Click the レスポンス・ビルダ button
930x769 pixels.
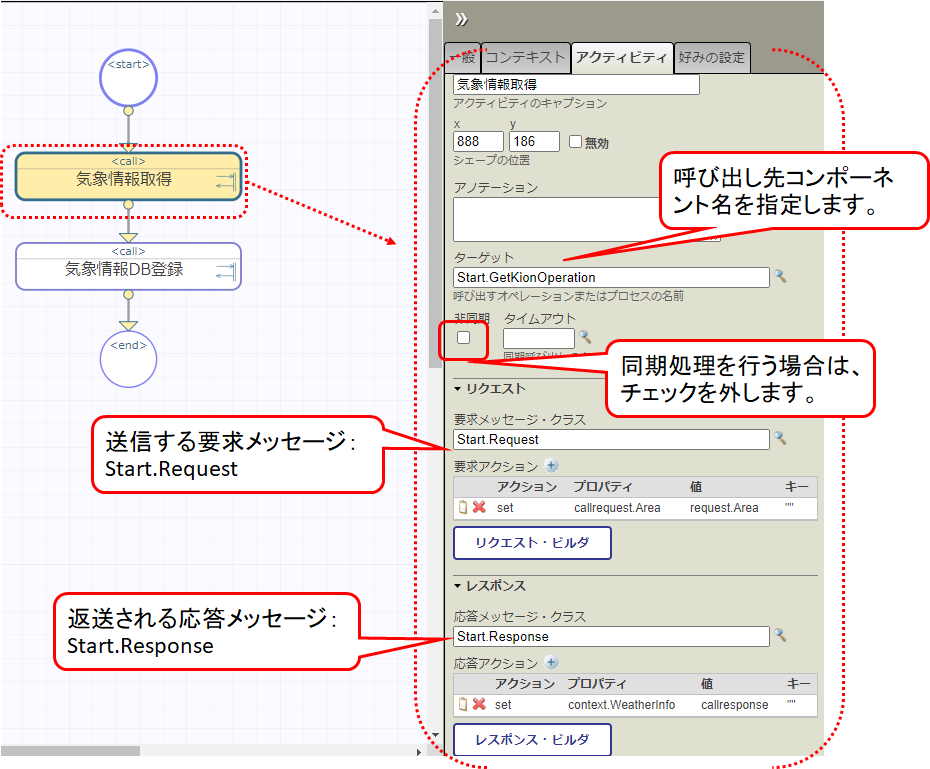[x=532, y=740]
